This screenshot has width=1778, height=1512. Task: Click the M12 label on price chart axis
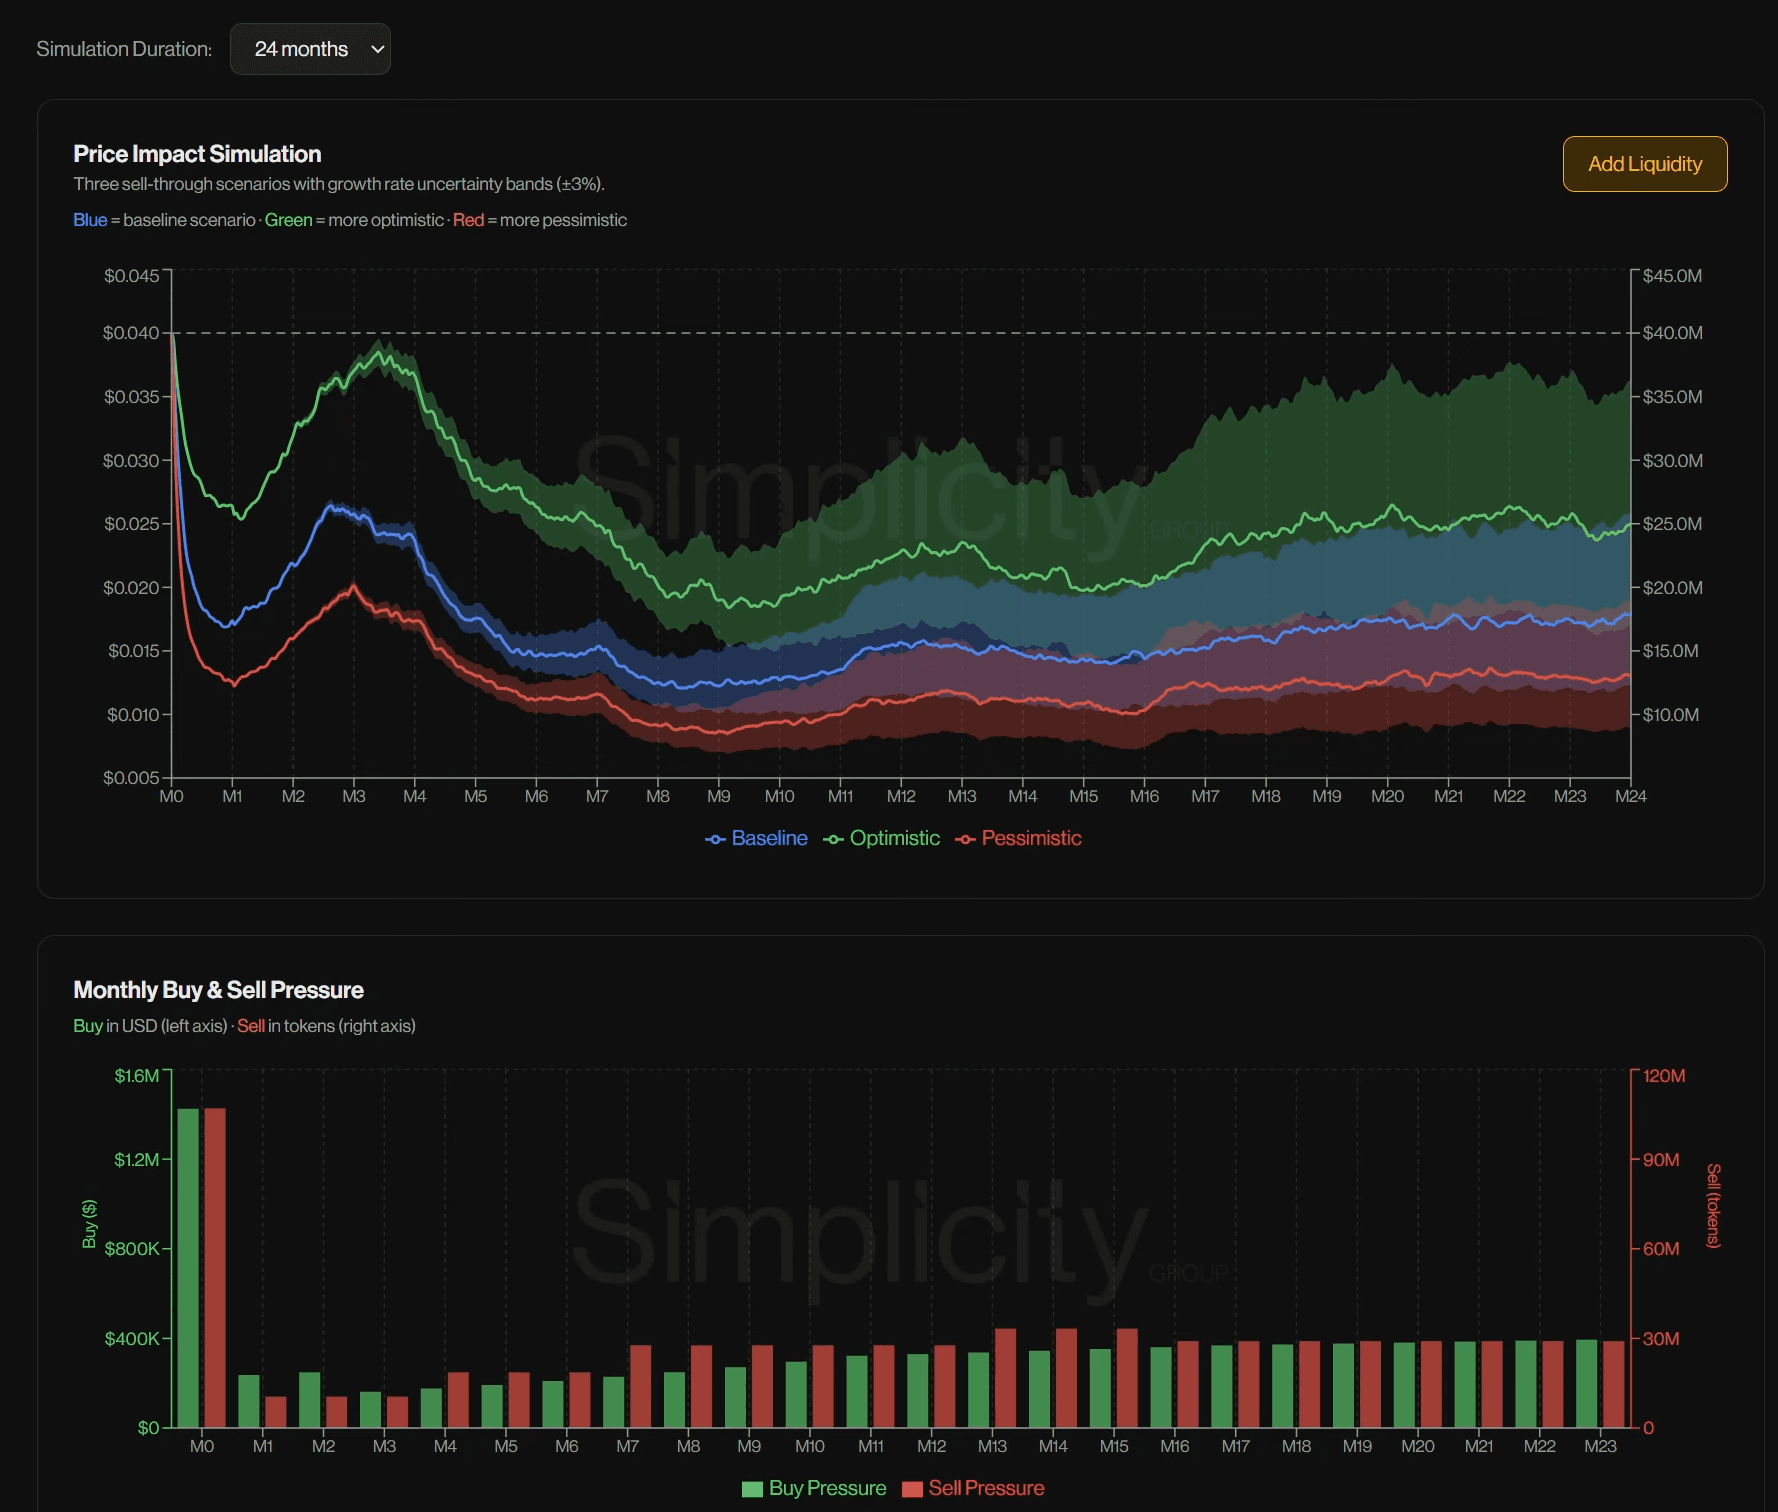(x=901, y=796)
